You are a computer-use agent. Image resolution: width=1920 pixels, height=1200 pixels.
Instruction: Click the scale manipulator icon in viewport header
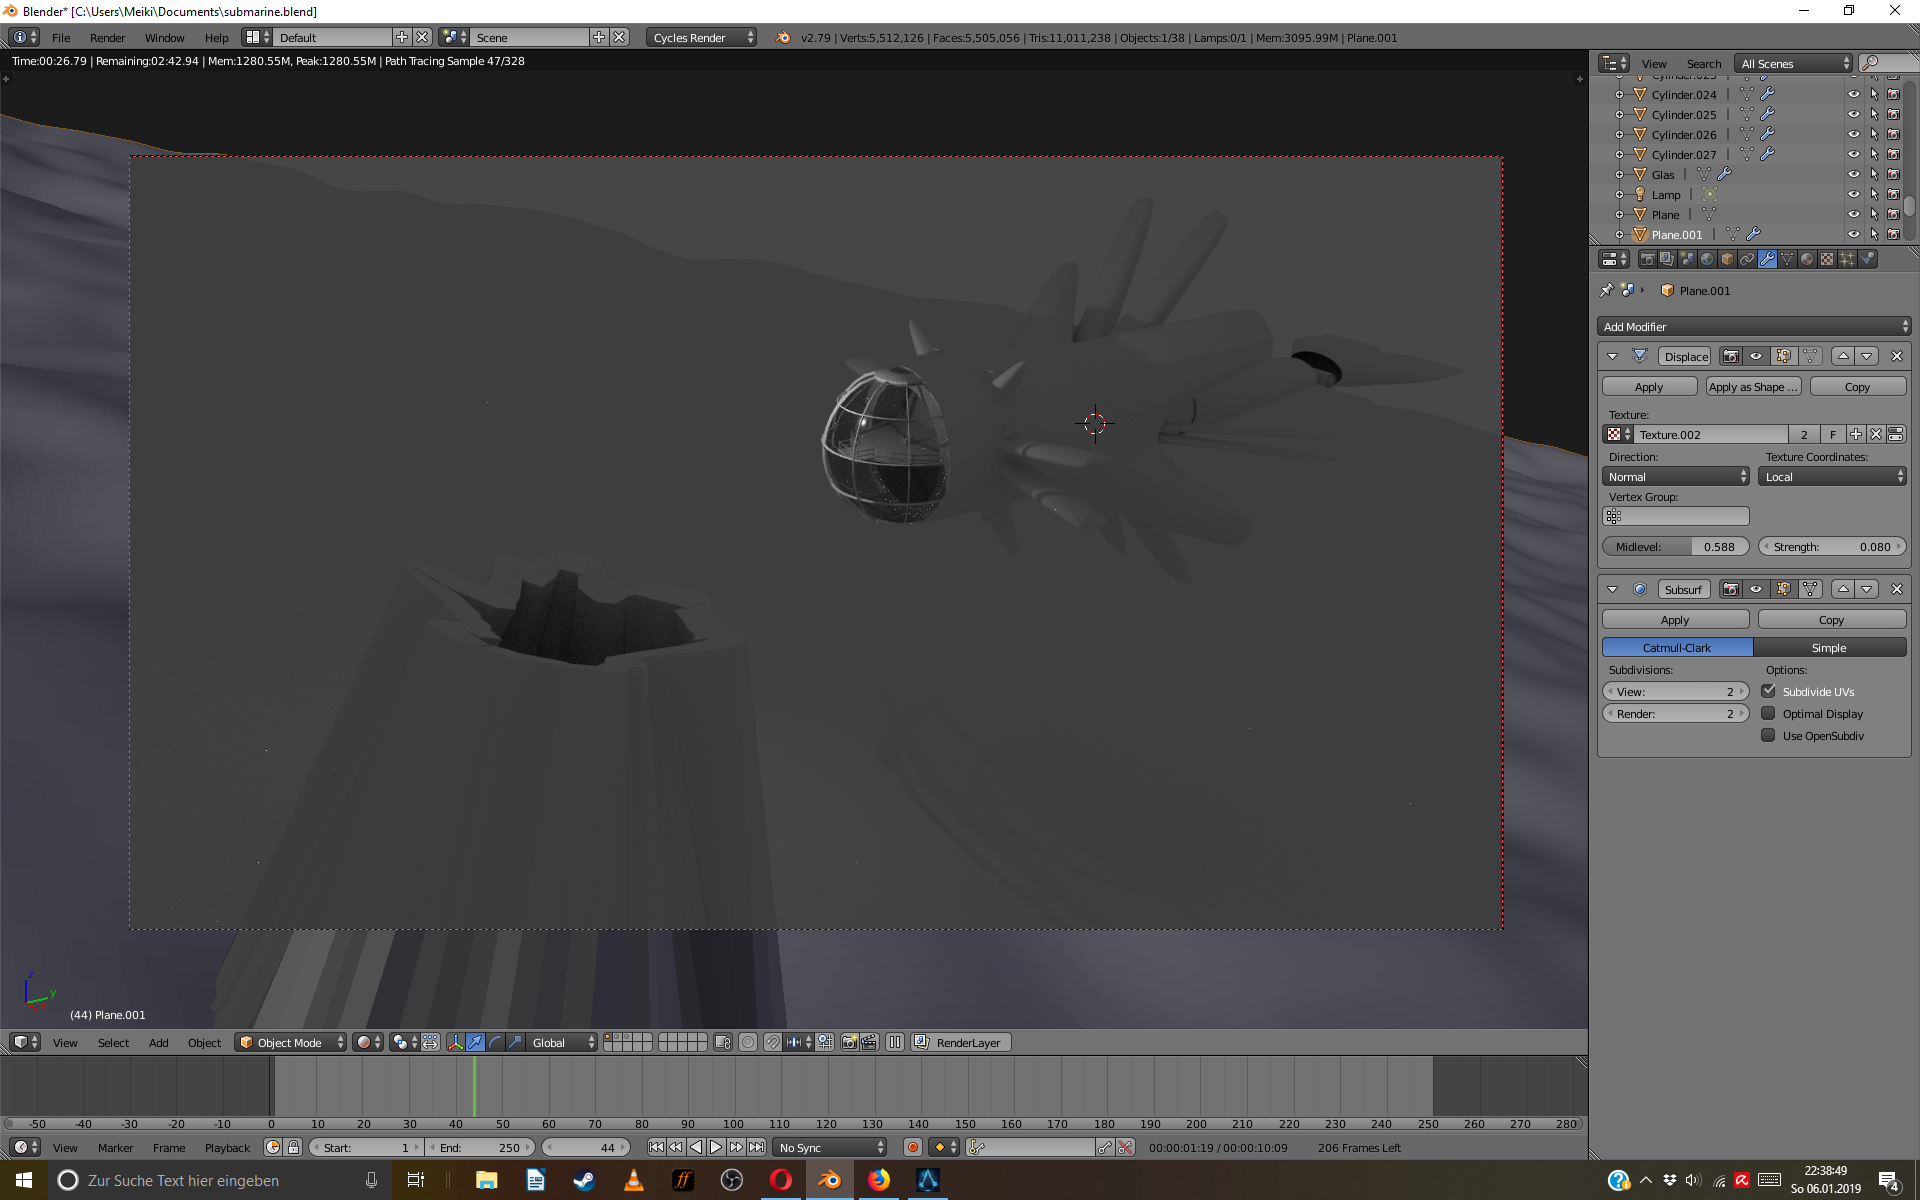pyautogui.click(x=515, y=1042)
